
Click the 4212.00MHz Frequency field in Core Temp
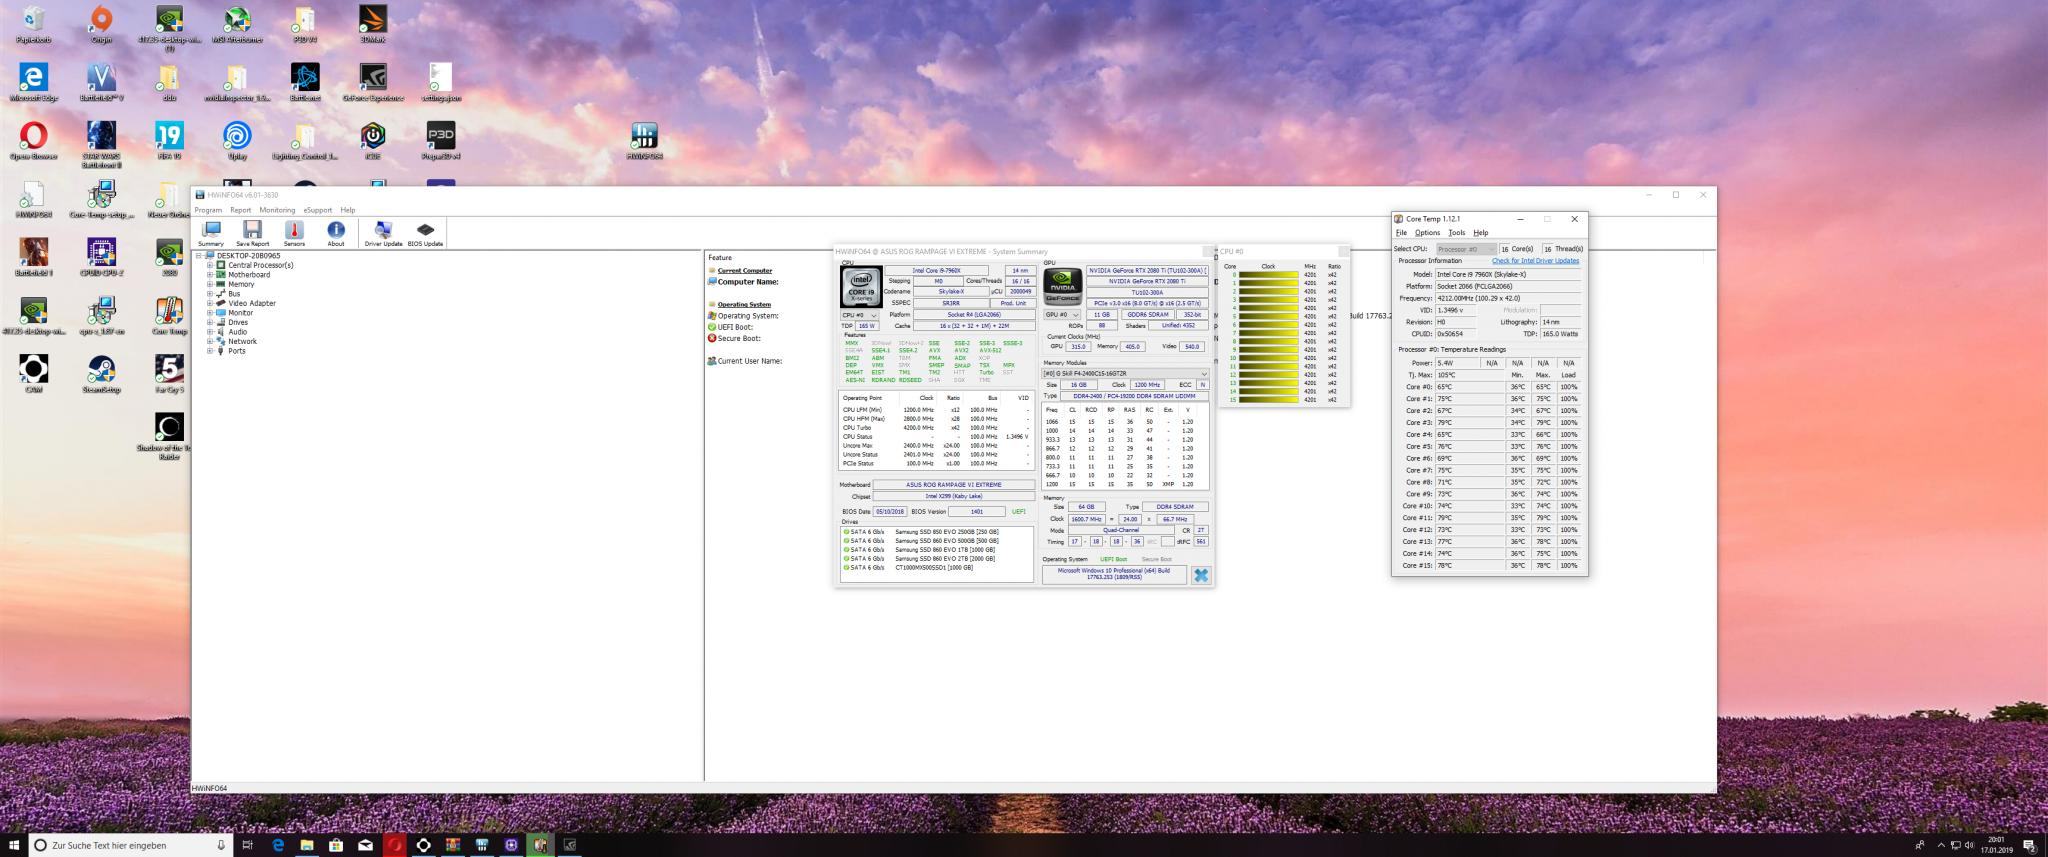pos(1508,298)
